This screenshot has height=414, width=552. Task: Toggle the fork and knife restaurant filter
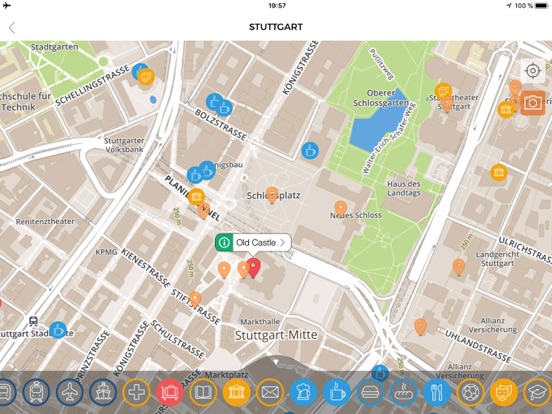437,392
